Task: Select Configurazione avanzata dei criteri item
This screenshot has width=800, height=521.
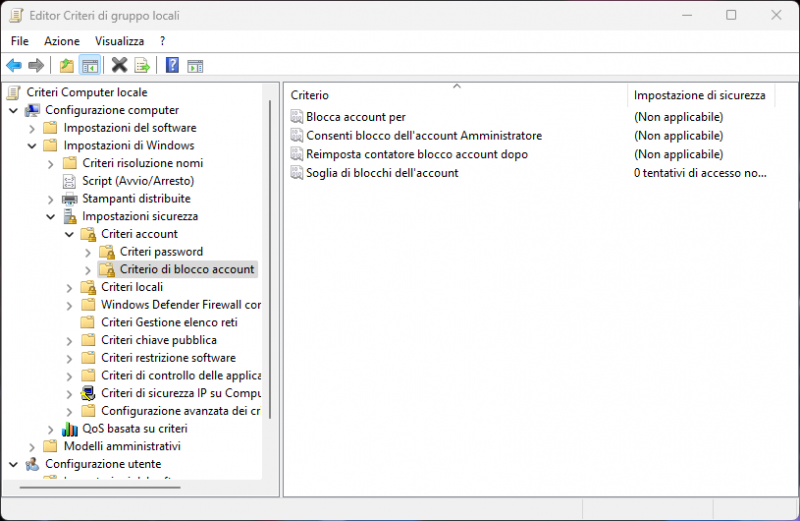Action: 181,411
